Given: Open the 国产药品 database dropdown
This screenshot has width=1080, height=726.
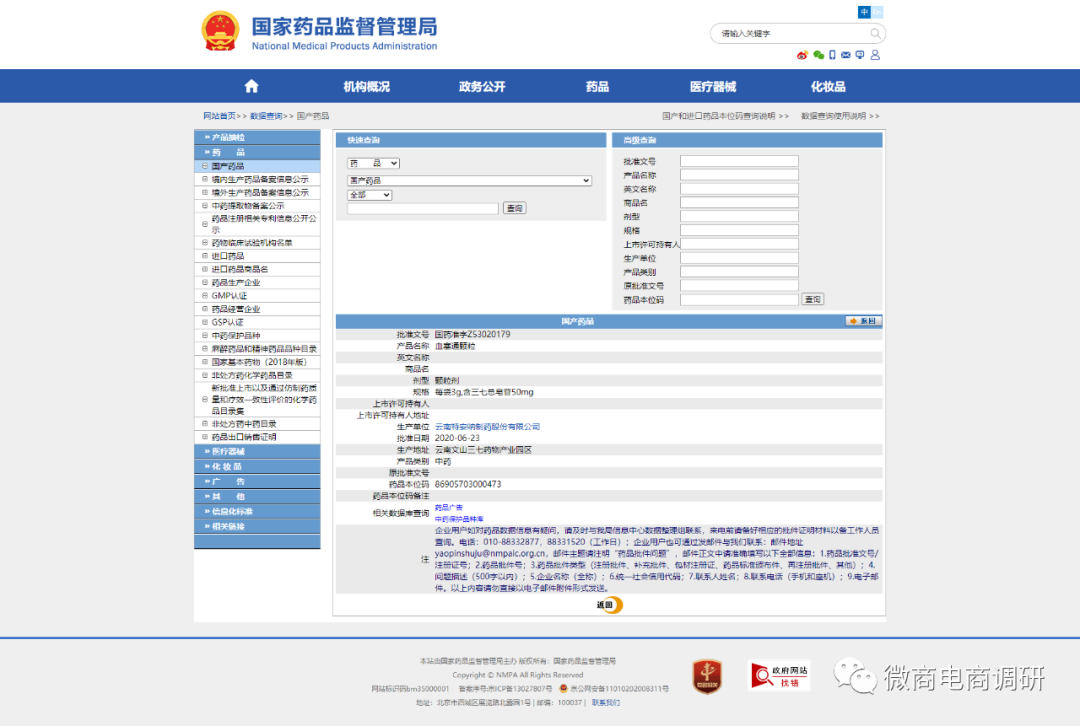Looking at the screenshot, I should pyautogui.click(x=469, y=180).
